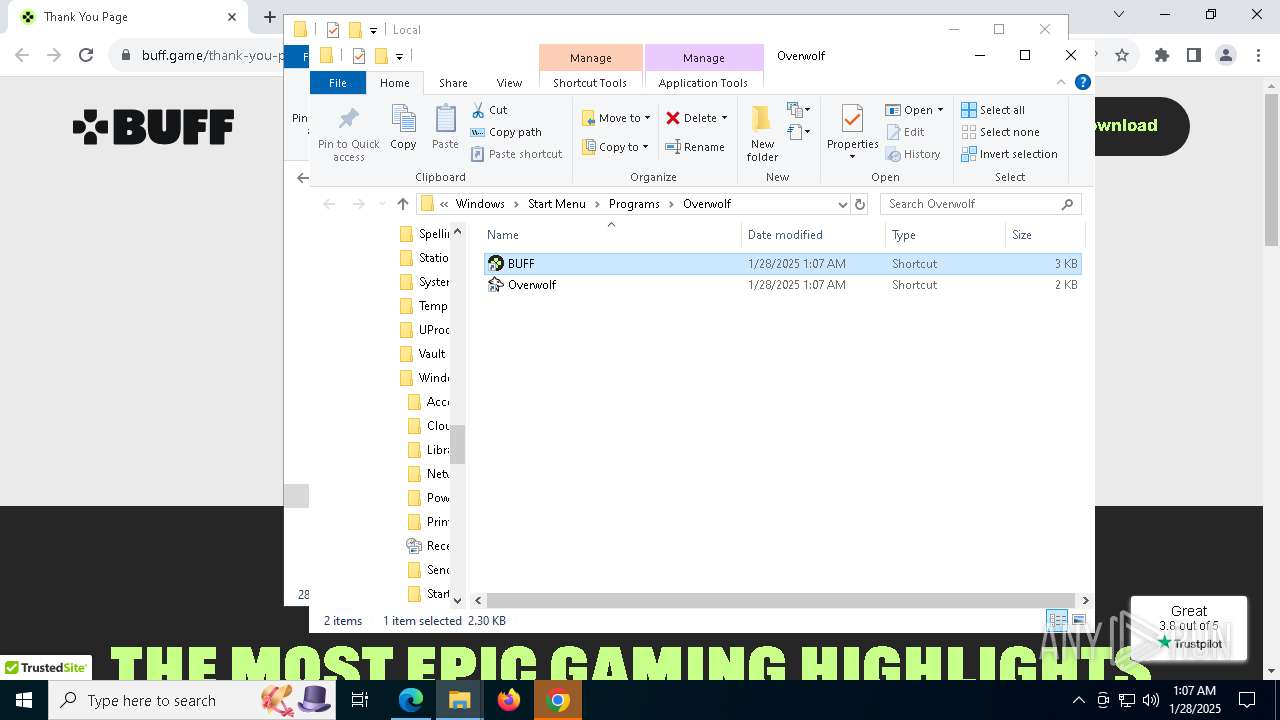
Task: Switch to the View ribbon tab
Action: (x=509, y=83)
